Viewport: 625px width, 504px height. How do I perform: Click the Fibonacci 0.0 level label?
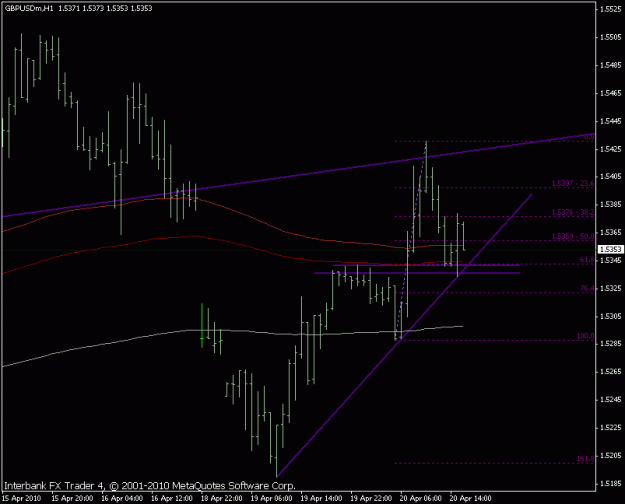click(x=589, y=137)
